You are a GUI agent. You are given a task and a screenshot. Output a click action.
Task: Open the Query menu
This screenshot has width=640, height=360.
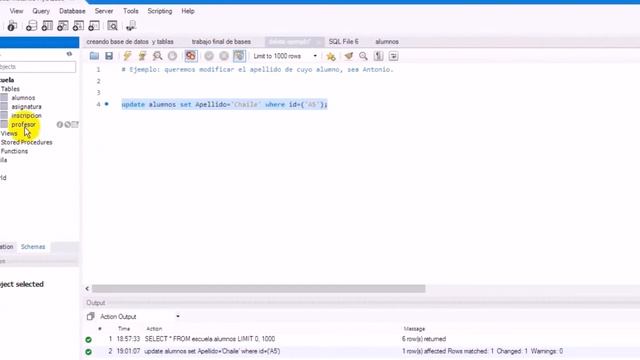click(41, 11)
